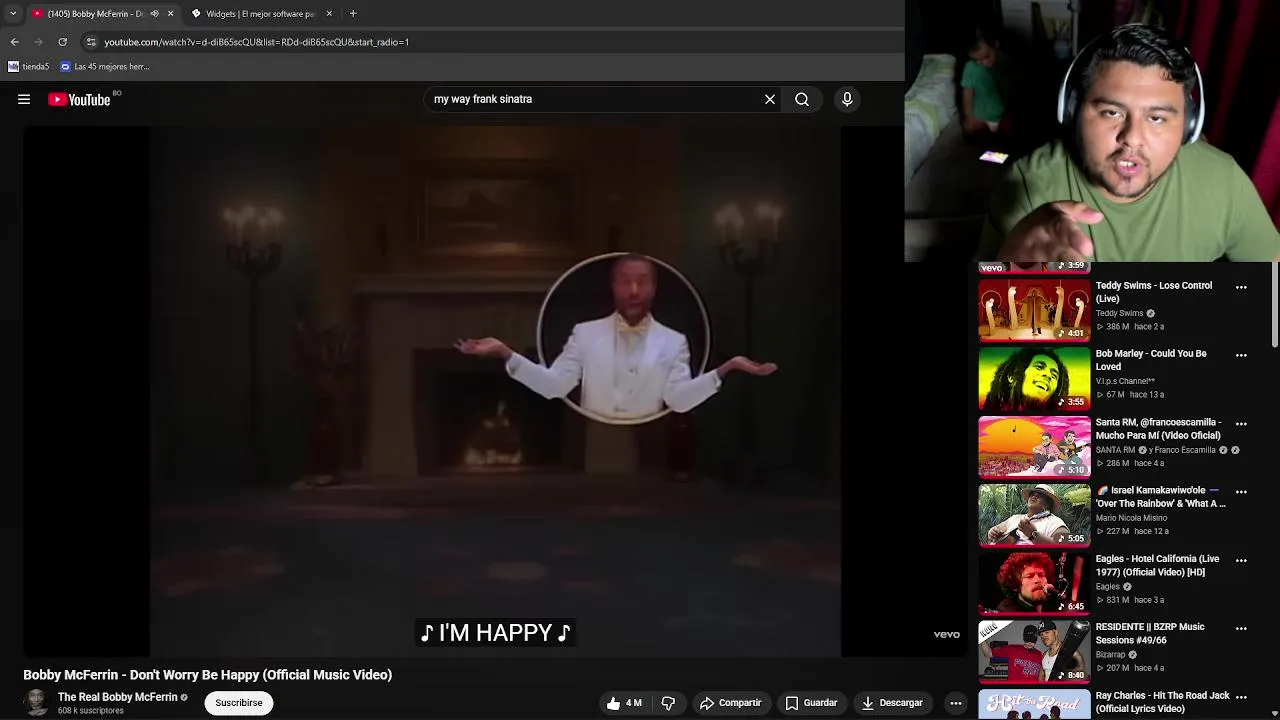Open The Real Bobby McFerrin channel
Screen dimensions: 1280x720
click(117, 697)
